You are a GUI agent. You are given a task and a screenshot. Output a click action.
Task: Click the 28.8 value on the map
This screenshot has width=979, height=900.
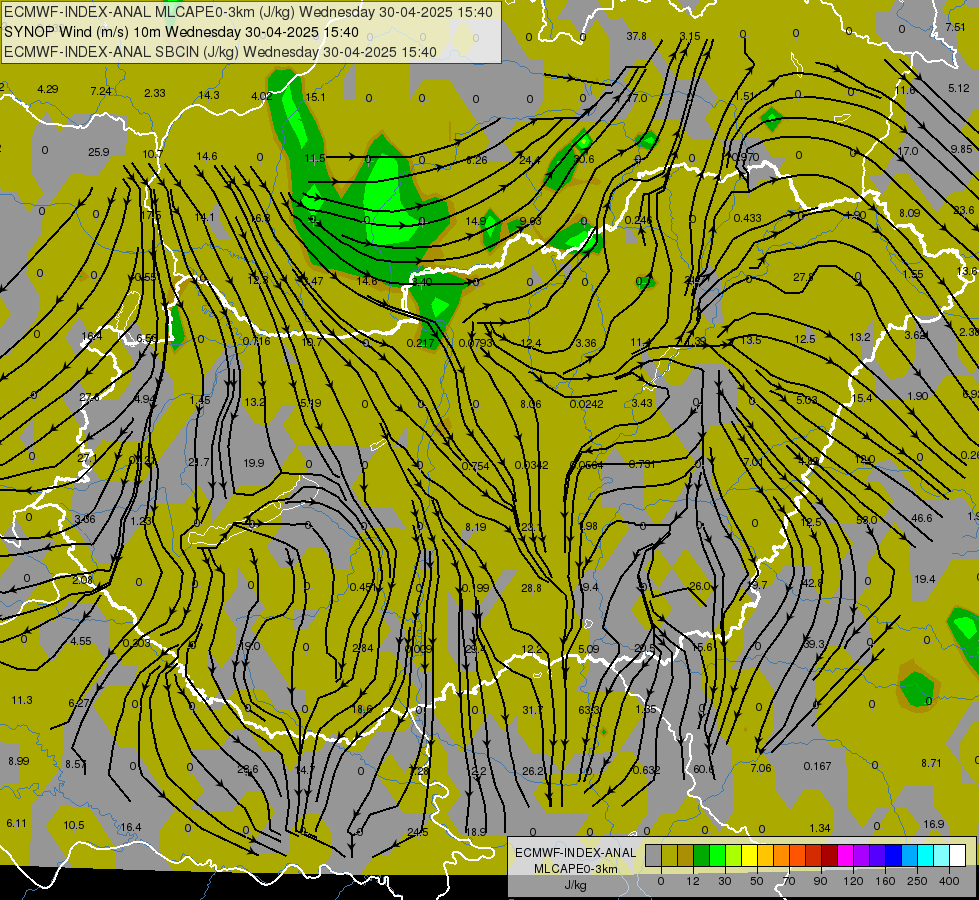(x=531, y=588)
